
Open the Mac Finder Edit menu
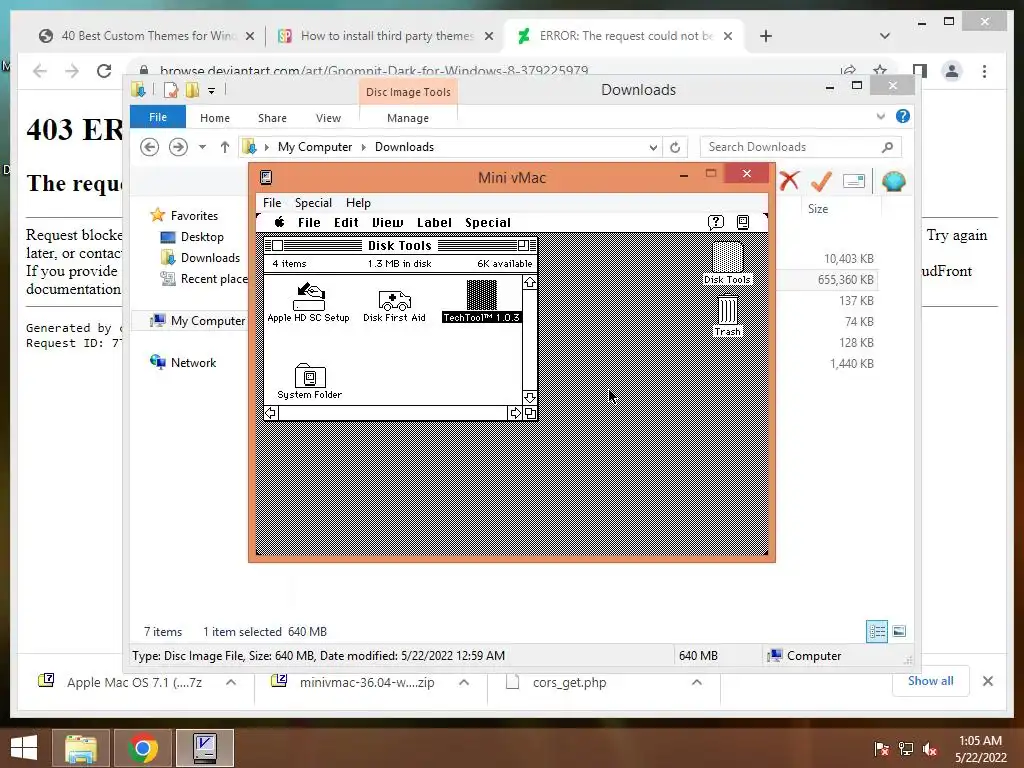346,223
